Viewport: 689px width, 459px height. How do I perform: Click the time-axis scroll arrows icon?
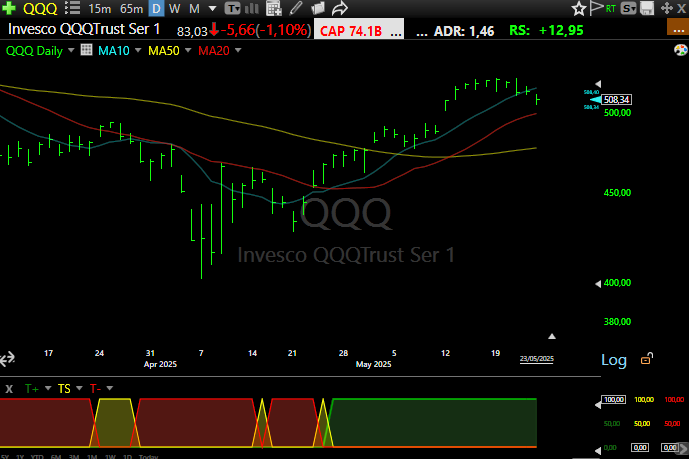(7, 359)
